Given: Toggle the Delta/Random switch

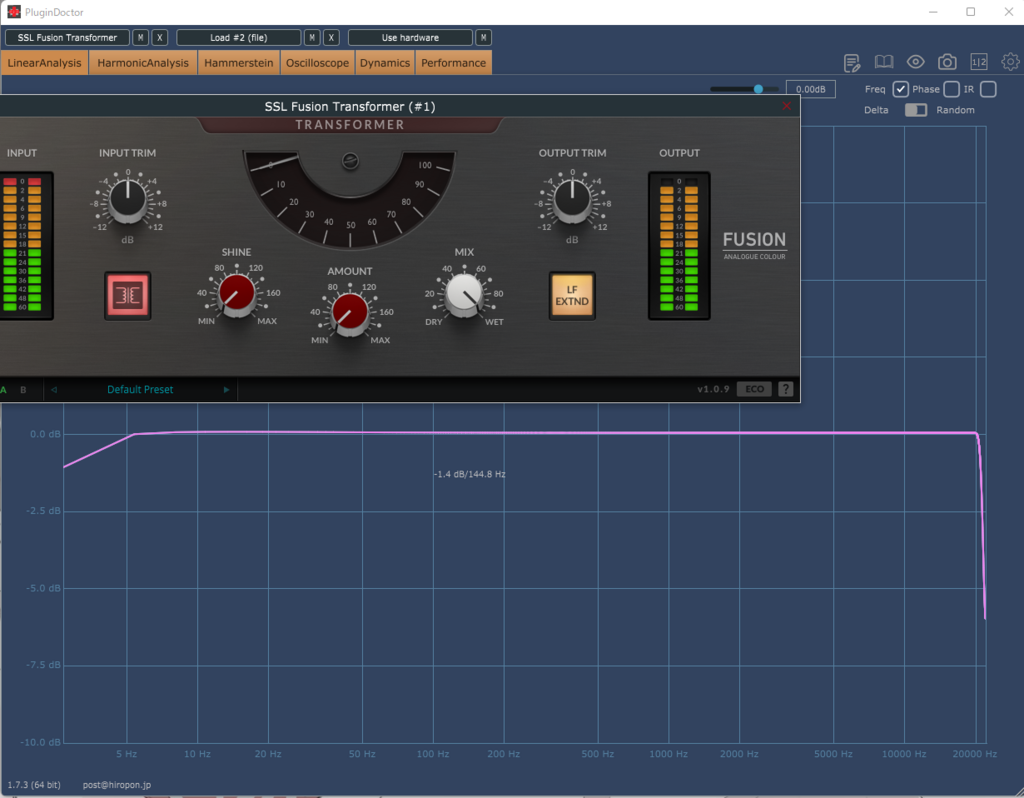Looking at the screenshot, I should (916, 110).
